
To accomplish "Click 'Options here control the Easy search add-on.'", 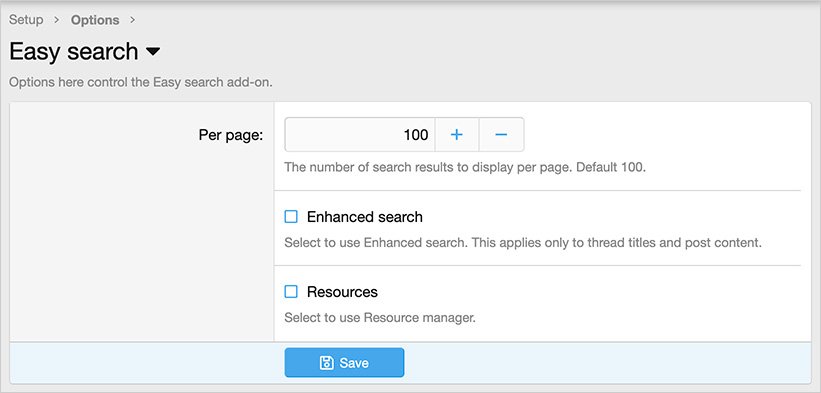I will point(141,83).
